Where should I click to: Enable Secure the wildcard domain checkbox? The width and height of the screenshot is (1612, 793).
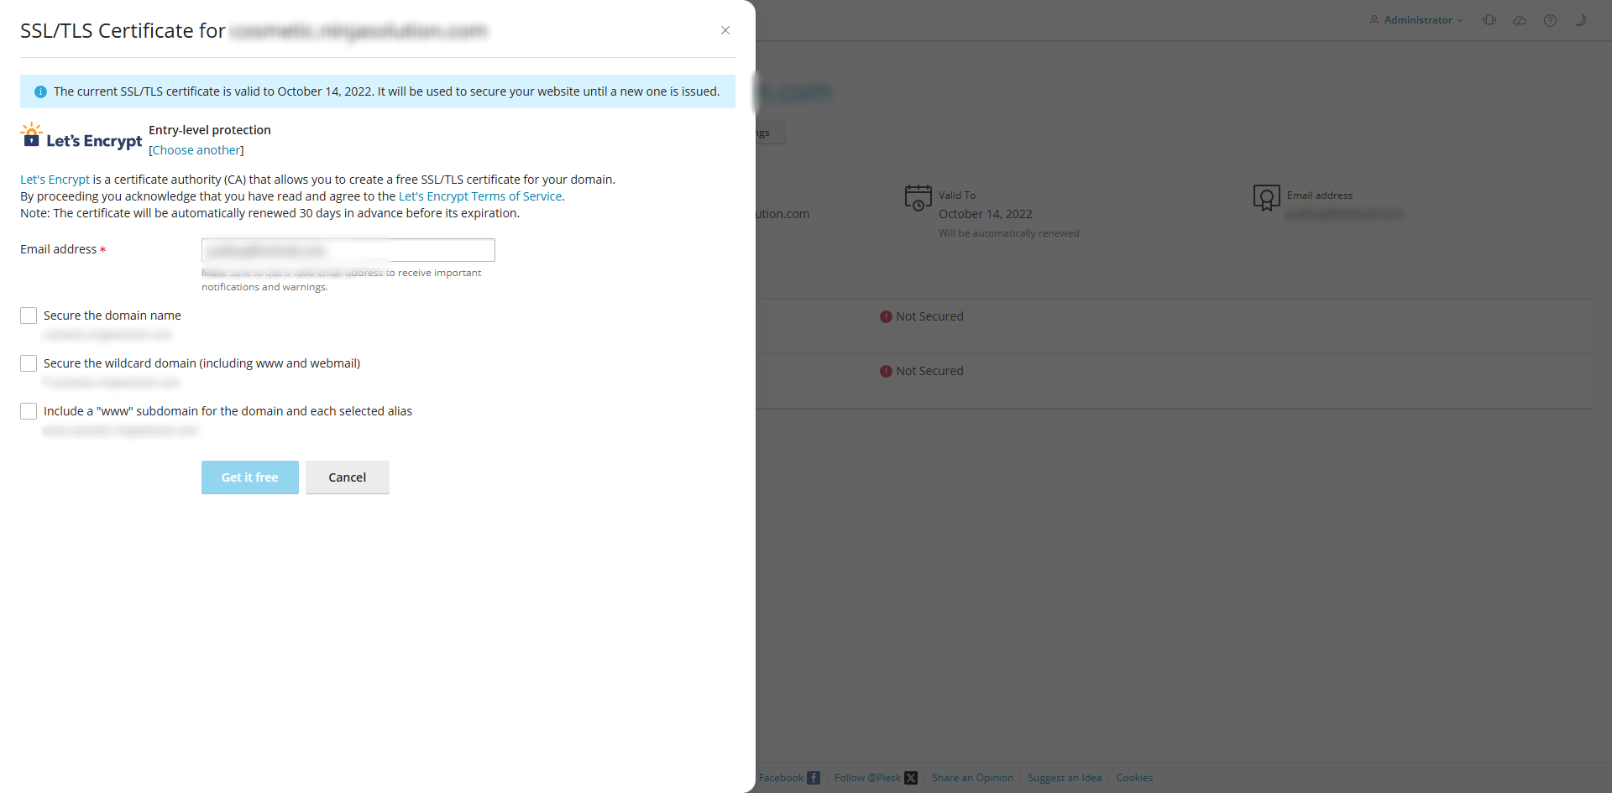28,364
